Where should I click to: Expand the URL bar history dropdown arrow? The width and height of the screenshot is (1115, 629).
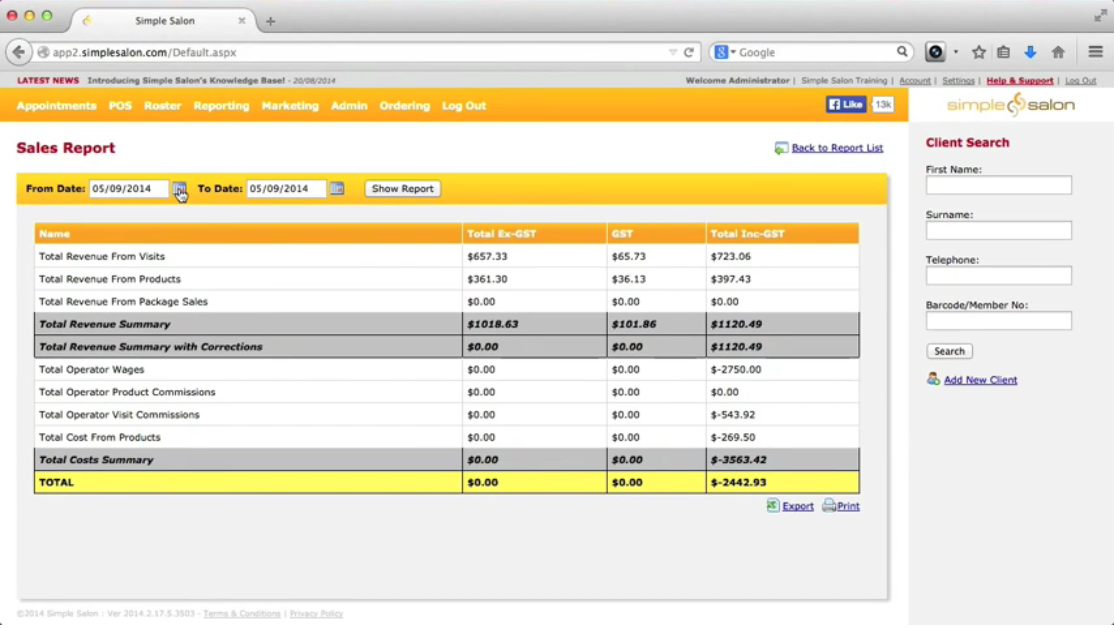[x=673, y=52]
